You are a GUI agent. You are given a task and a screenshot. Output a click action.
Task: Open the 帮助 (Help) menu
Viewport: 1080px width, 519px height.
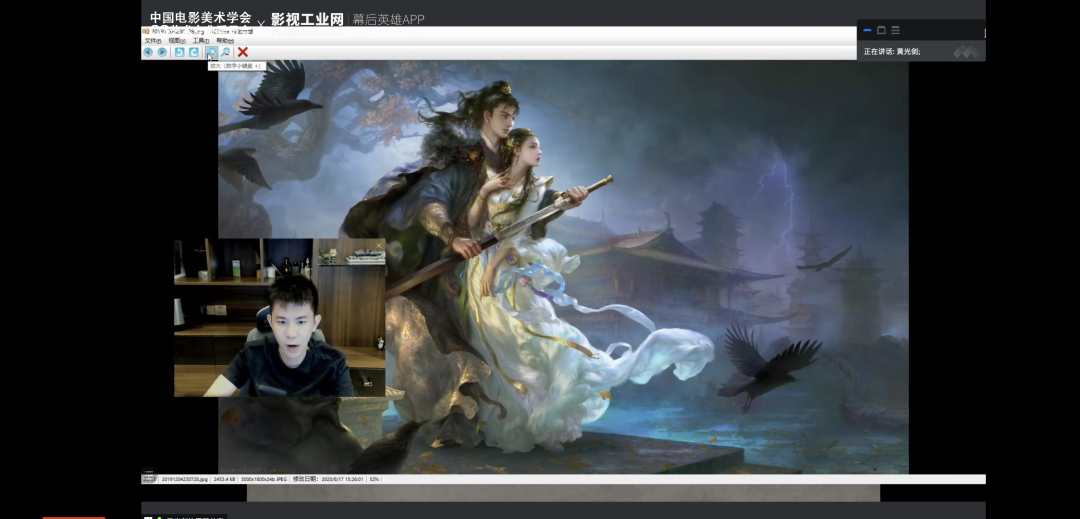tap(225, 41)
